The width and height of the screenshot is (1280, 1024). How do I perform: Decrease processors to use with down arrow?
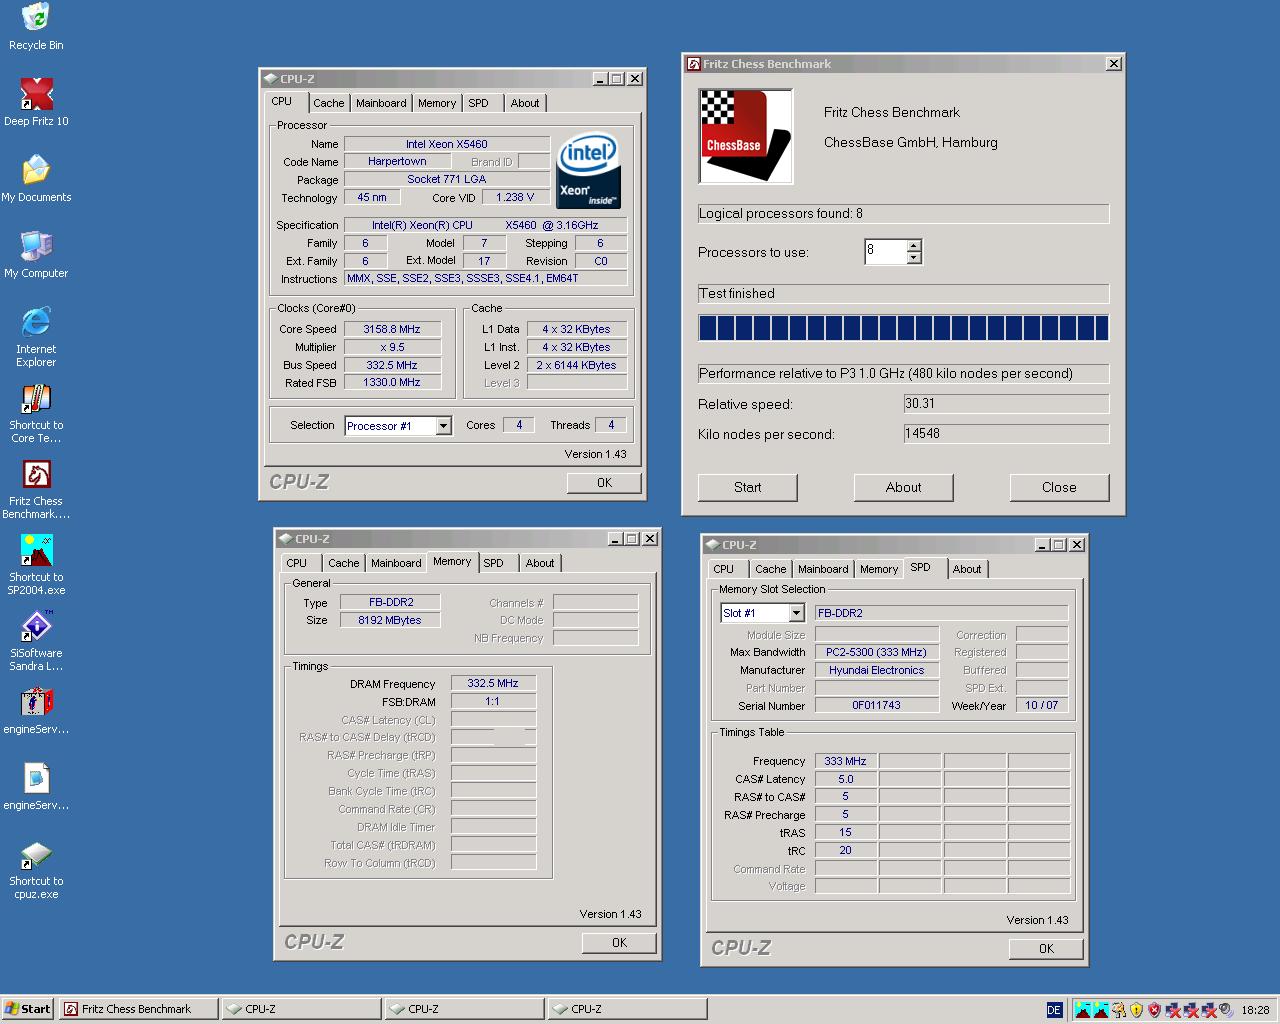[x=914, y=258]
